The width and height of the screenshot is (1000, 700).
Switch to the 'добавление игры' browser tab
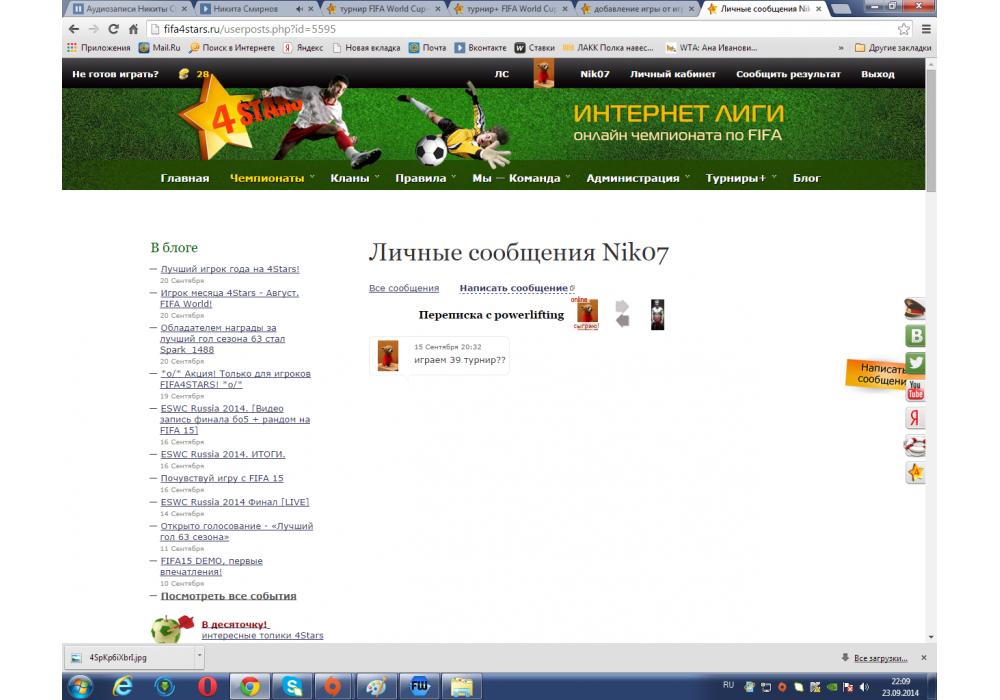click(x=638, y=9)
